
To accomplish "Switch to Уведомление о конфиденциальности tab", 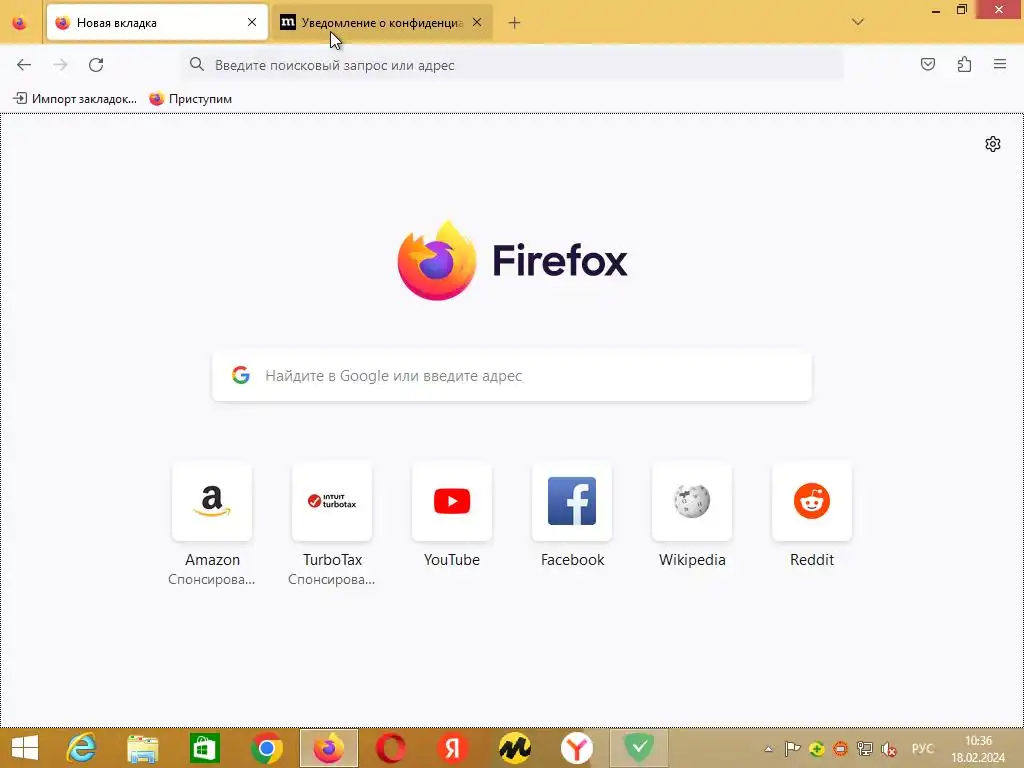I will 382,23.
